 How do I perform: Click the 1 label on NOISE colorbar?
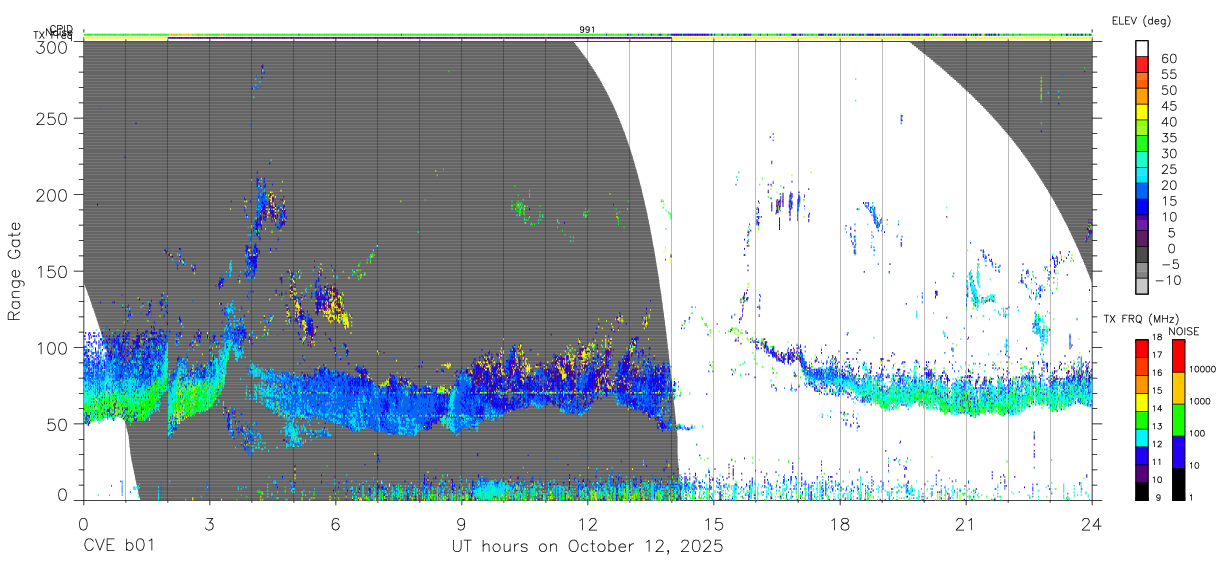(x=1193, y=497)
